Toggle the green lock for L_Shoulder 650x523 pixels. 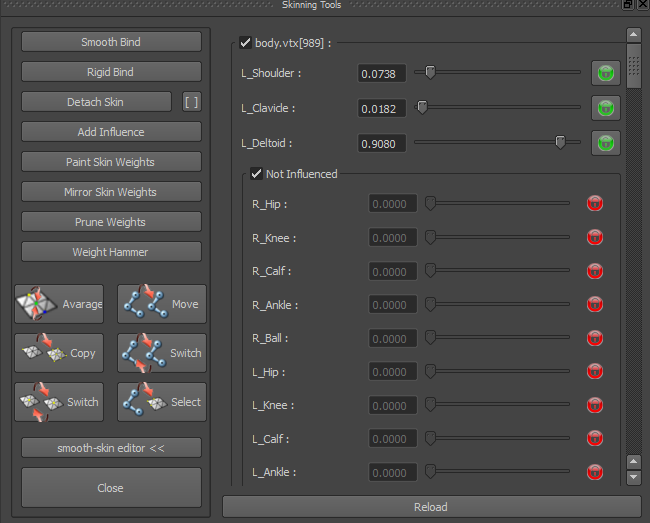[x=606, y=73]
